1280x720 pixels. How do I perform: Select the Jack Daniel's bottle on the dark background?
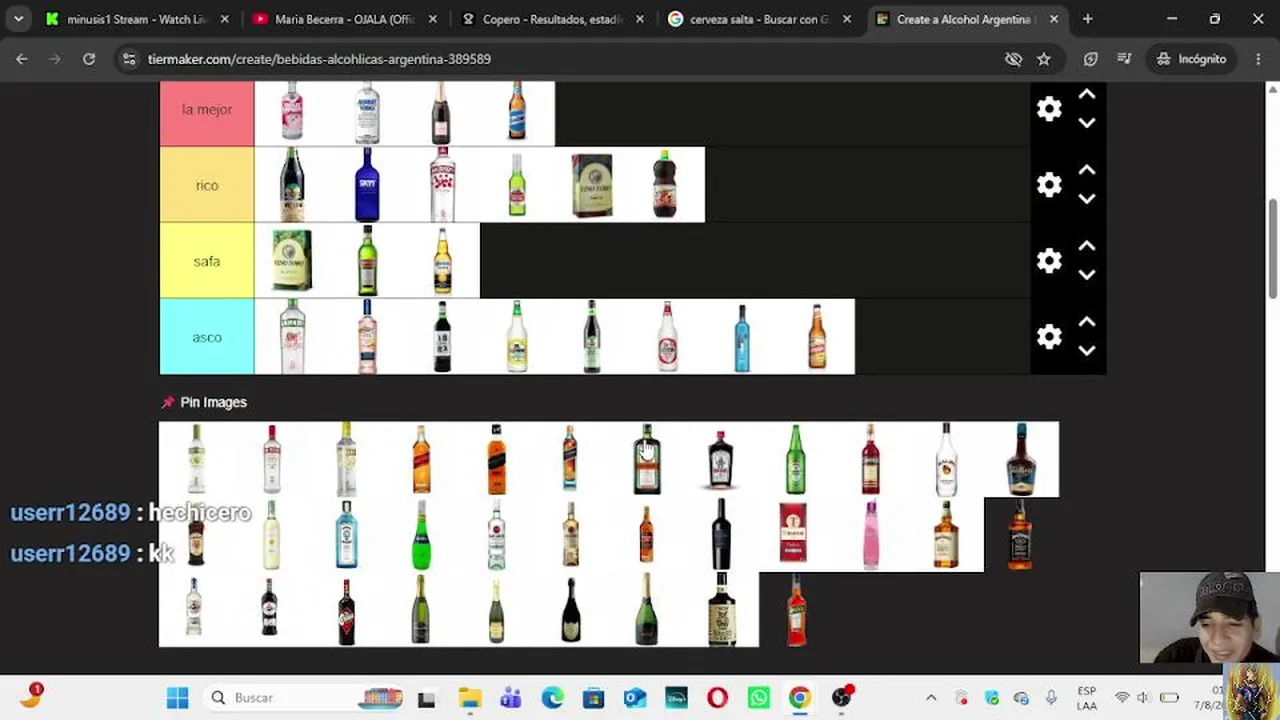point(1021,535)
